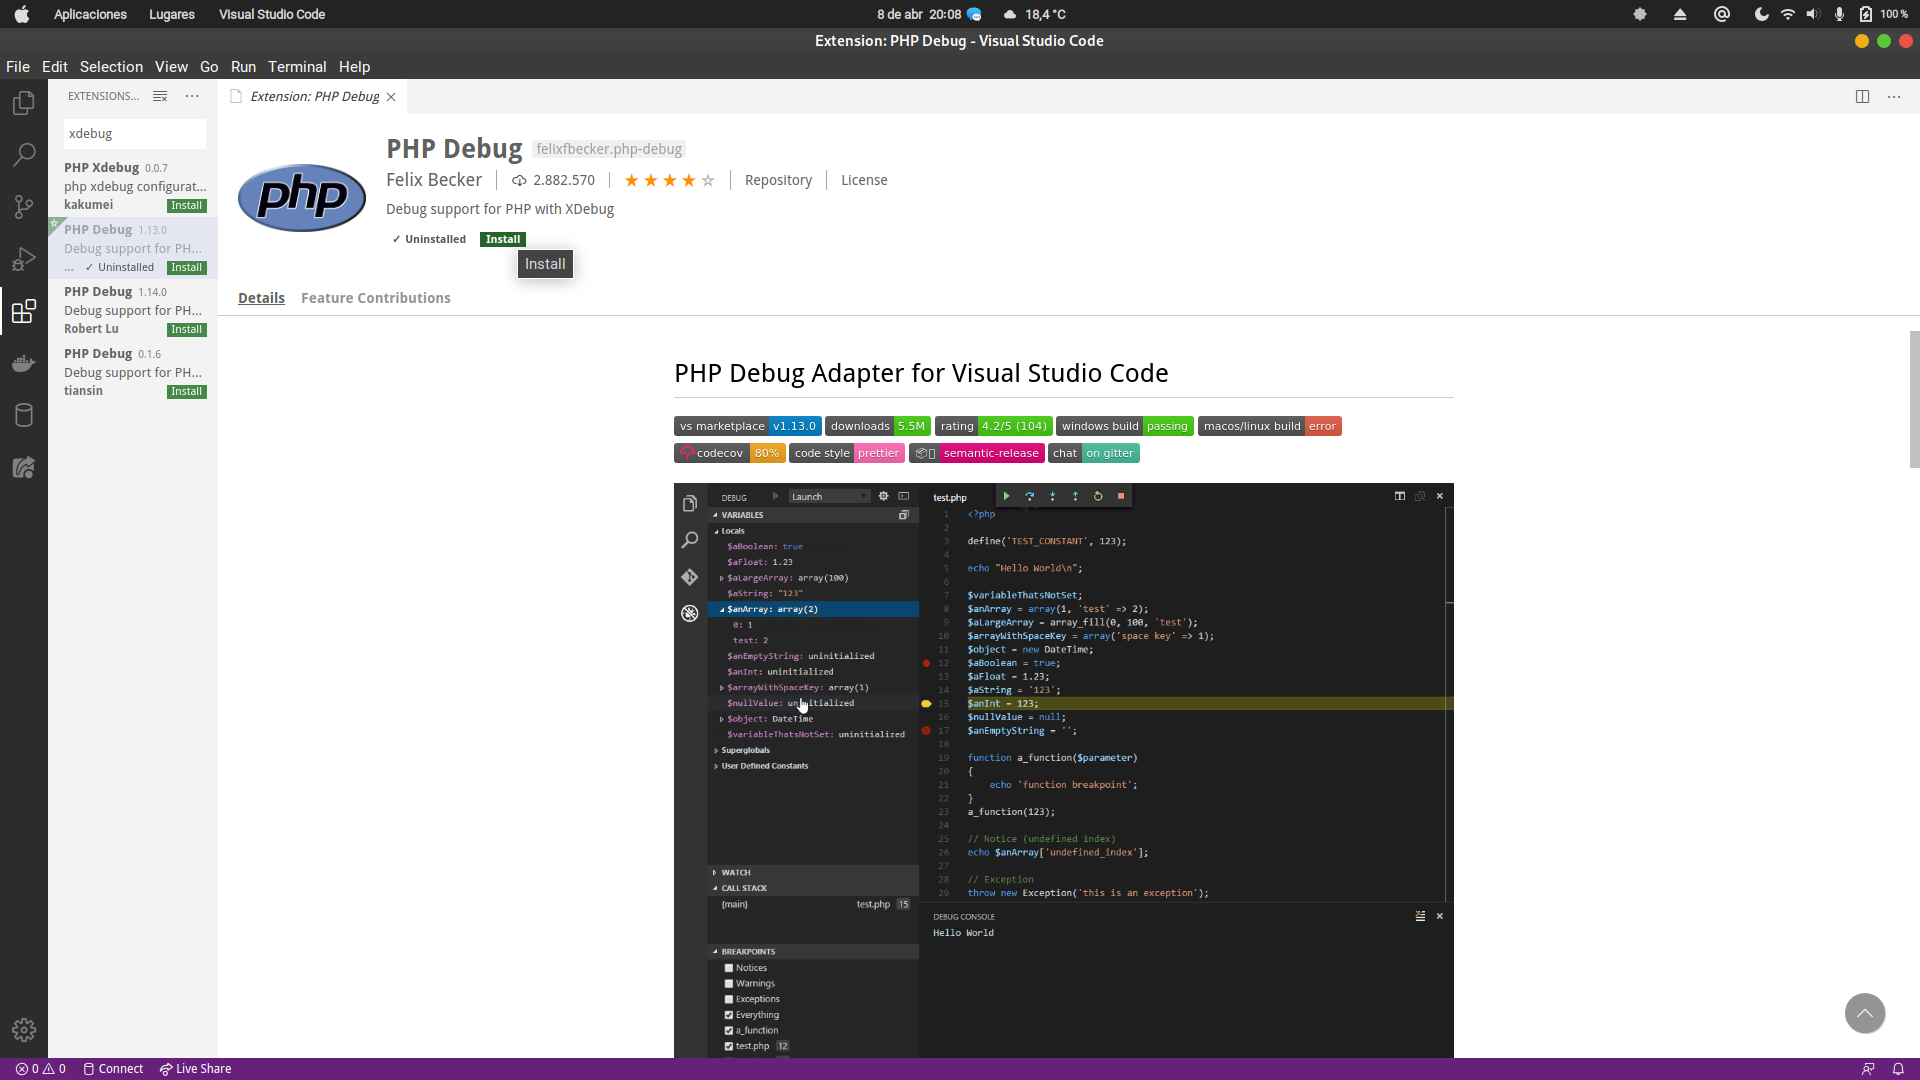Click the PHP logo extension image
1920x1080 pixels.
(x=302, y=197)
